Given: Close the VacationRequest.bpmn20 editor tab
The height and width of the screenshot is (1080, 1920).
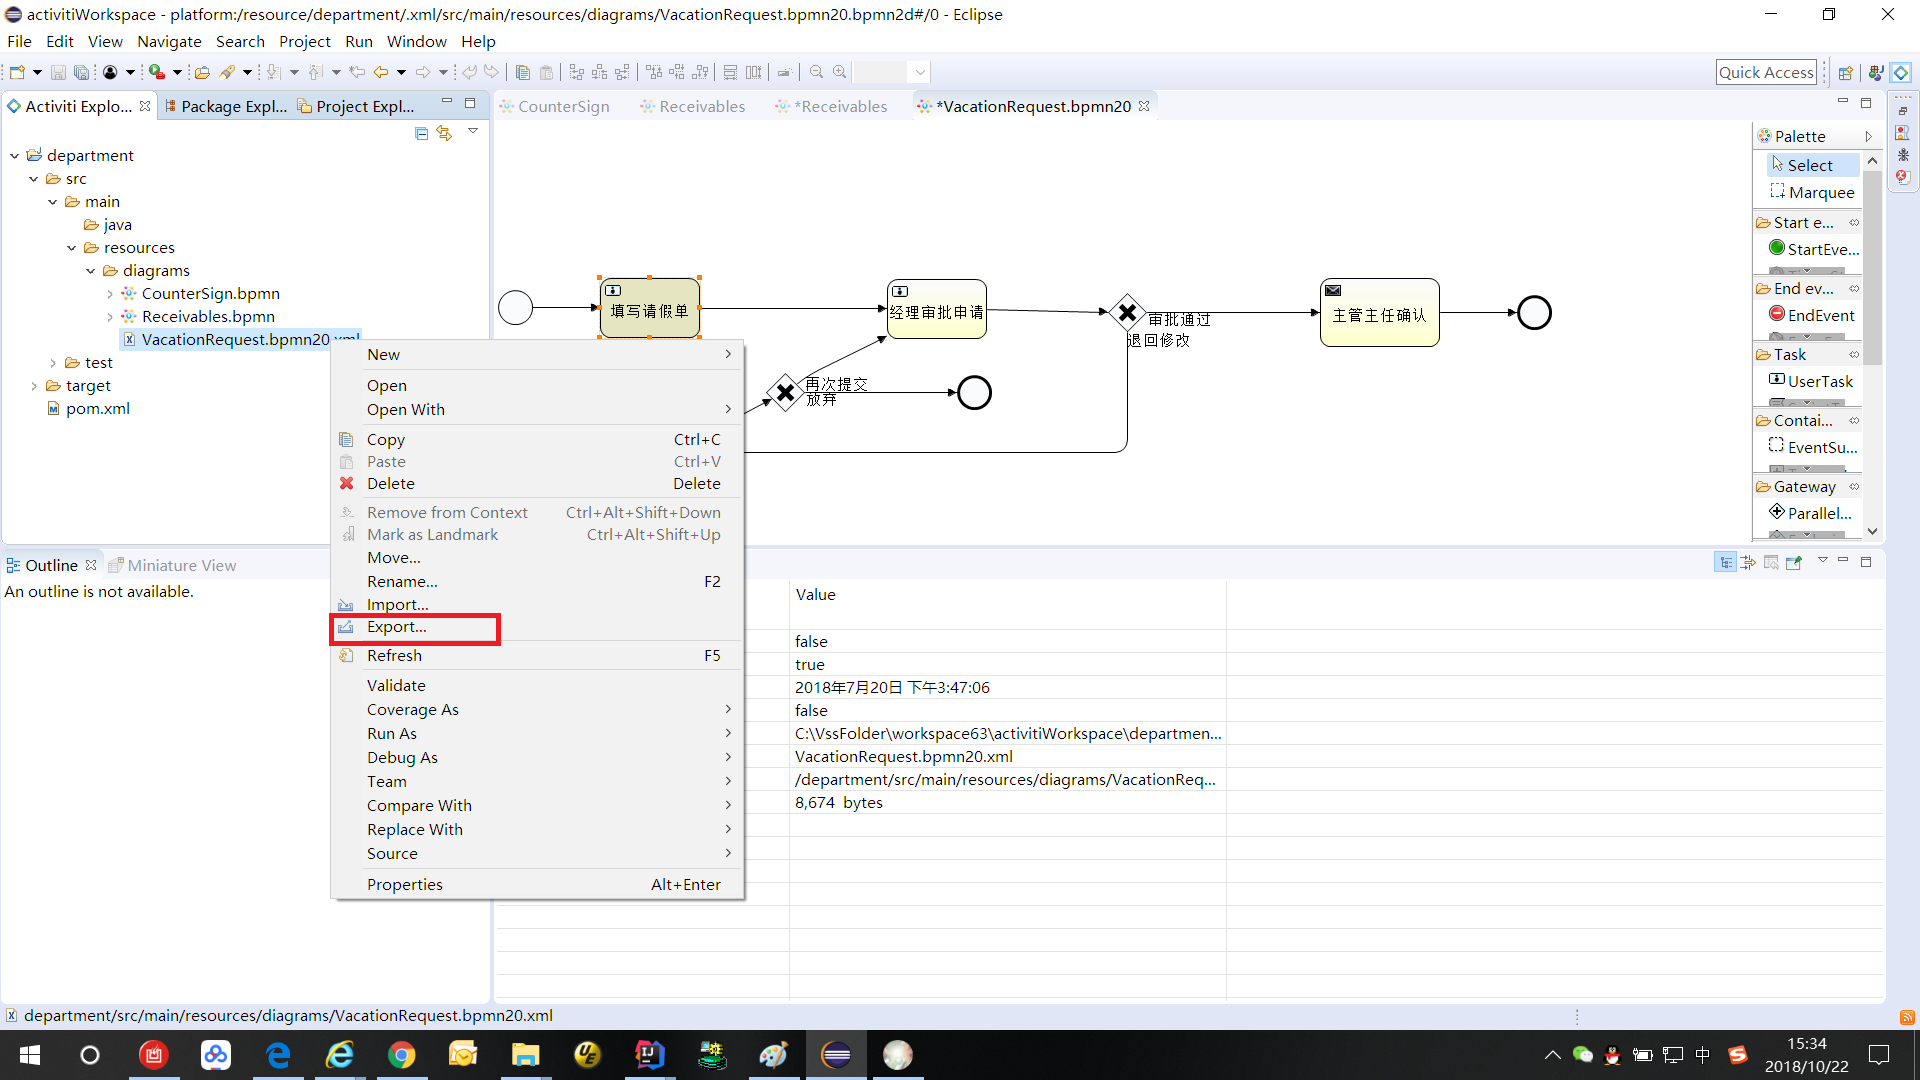Looking at the screenshot, I should [x=1144, y=105].
